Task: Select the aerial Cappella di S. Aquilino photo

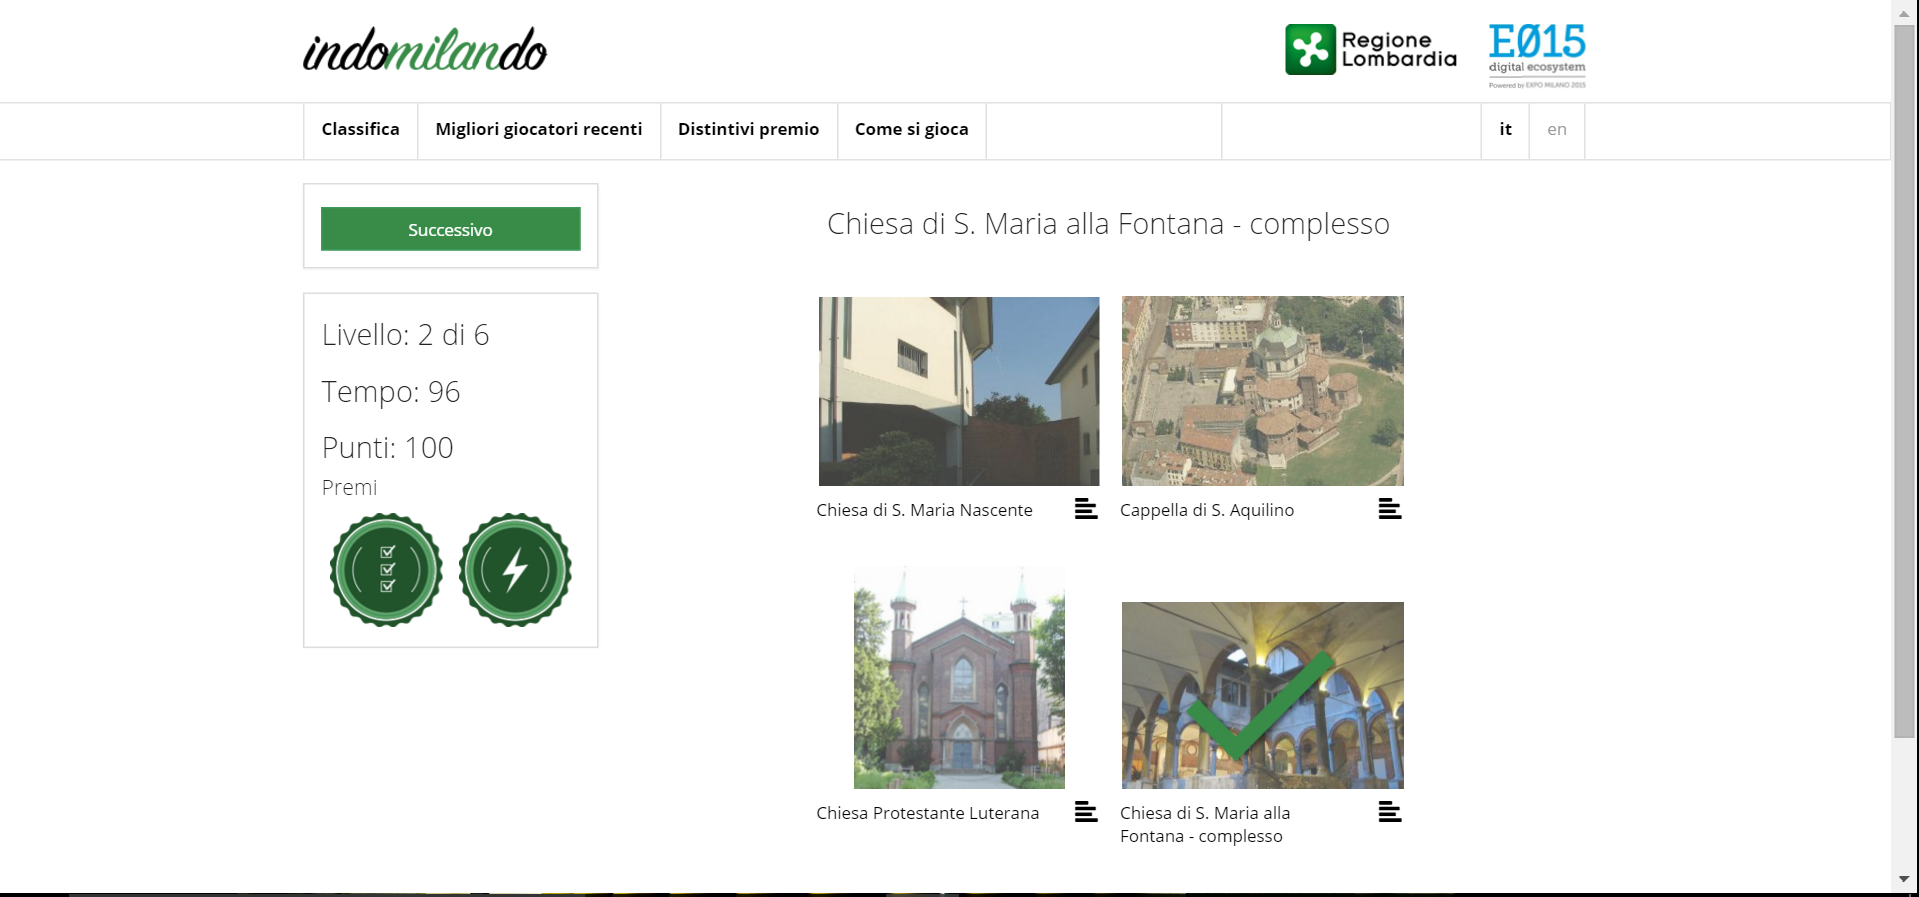Action: click(1262, 391)
